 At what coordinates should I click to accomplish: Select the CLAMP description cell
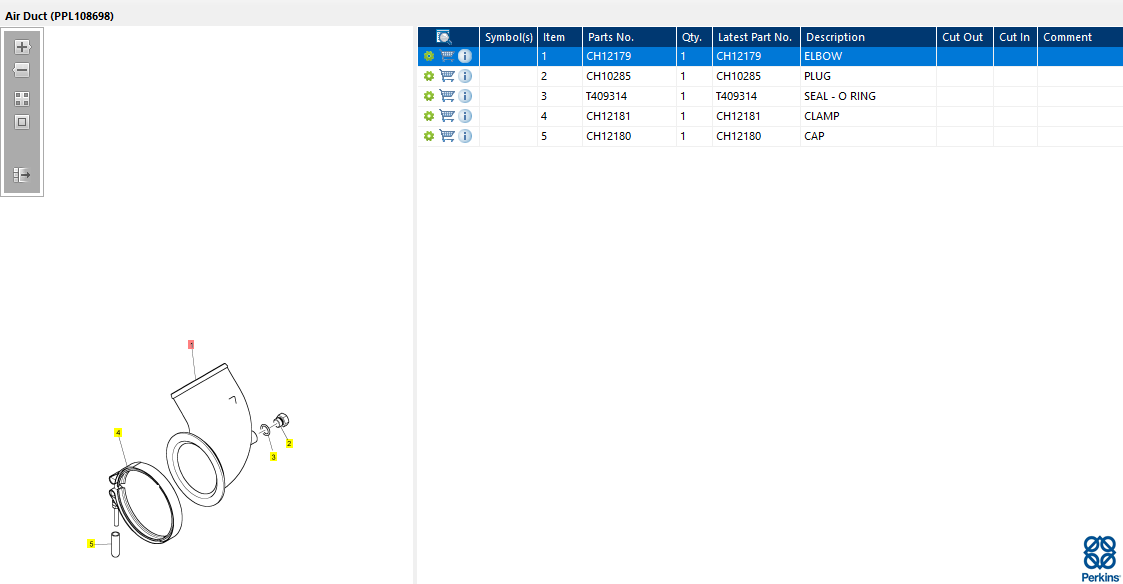pos(868,116)
